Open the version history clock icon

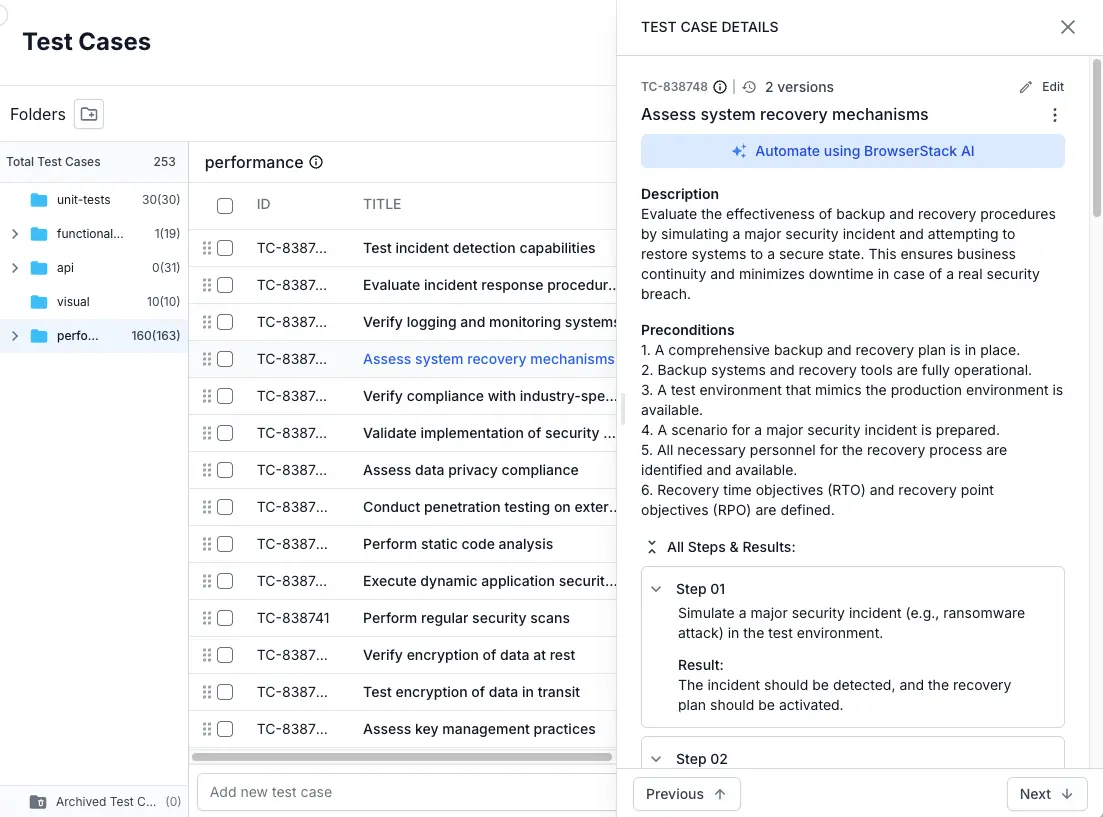pyautogui.click(x=749, y=87)
